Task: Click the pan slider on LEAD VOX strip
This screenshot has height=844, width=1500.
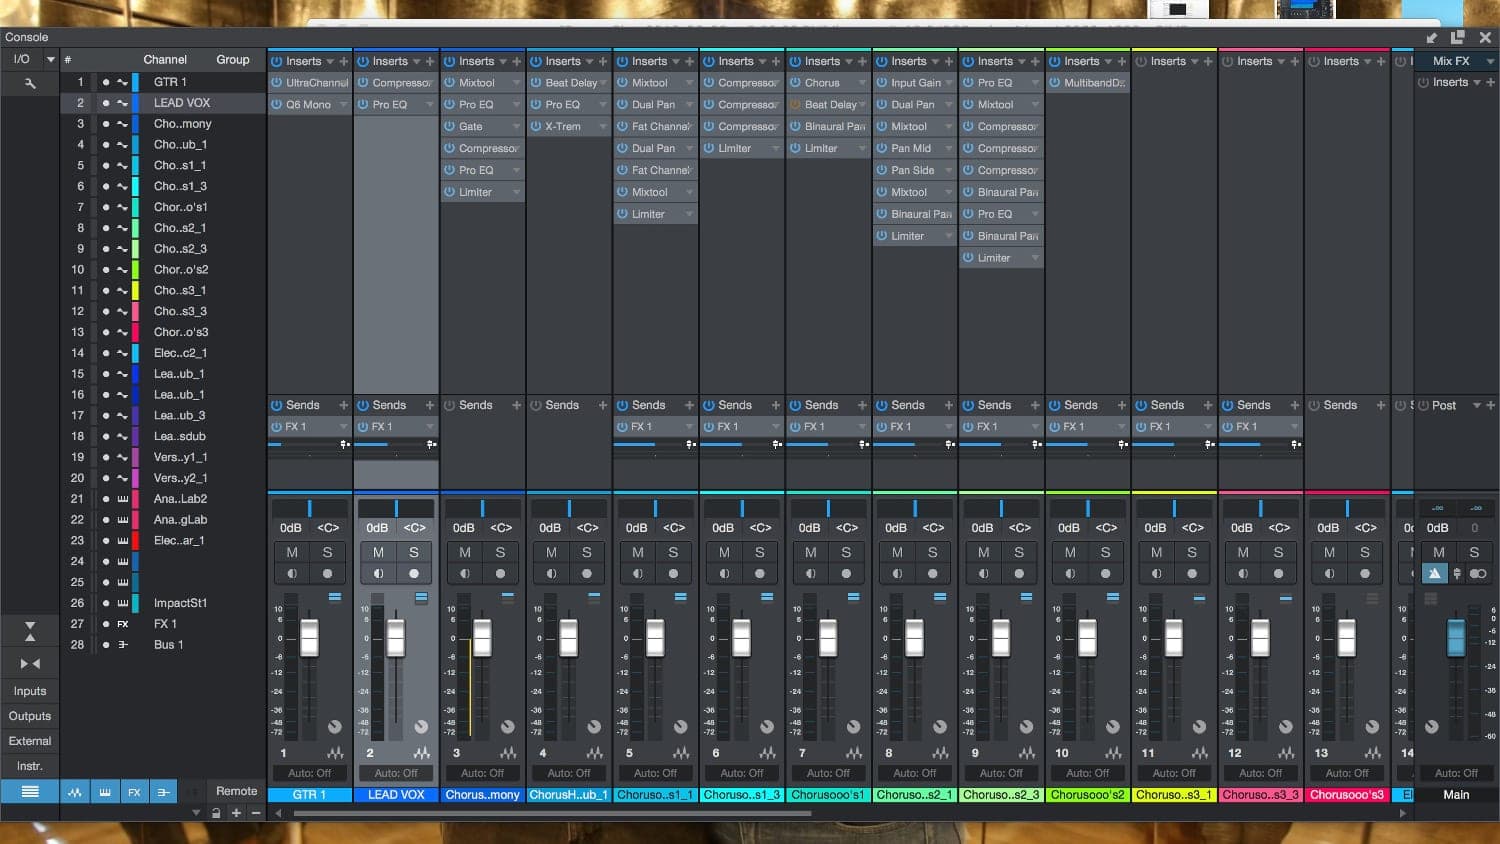Action: [x=396, y=508]
